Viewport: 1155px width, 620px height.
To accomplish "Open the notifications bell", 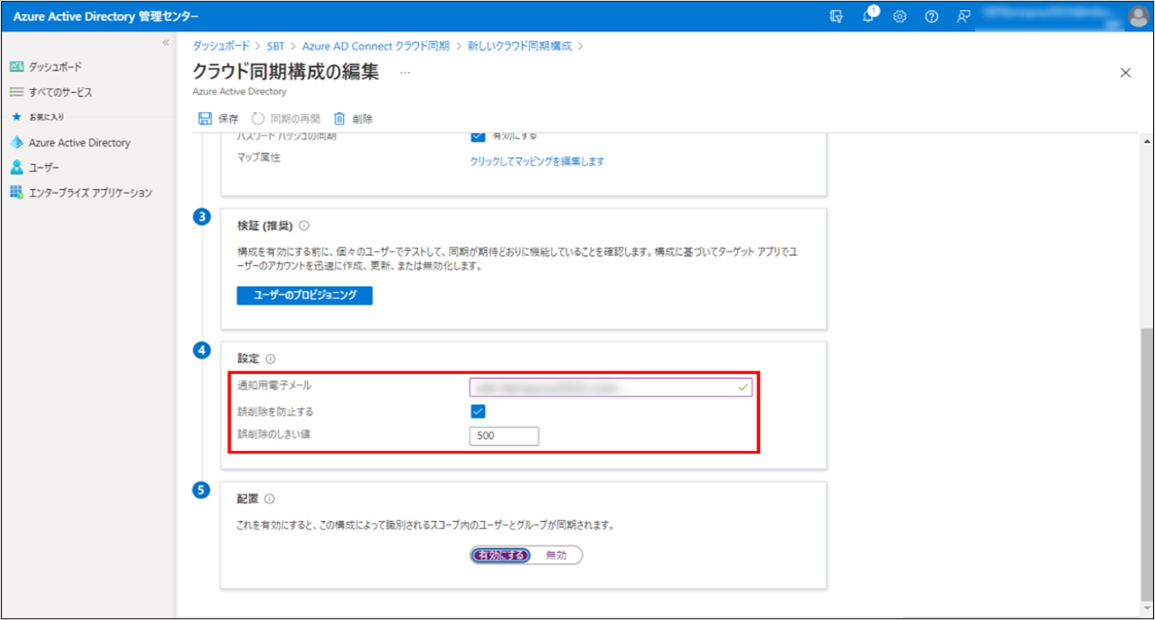I will [869, 15].
